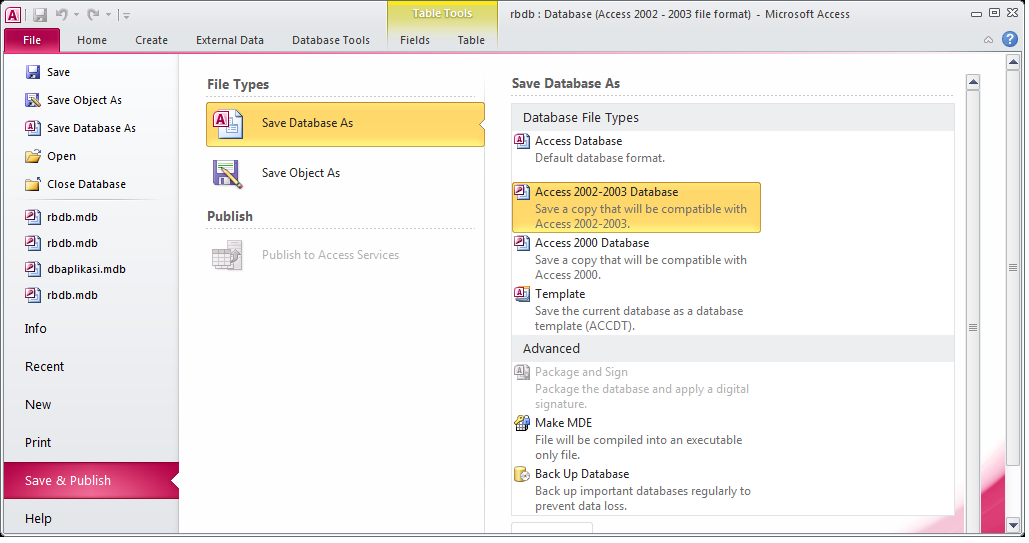Click the Save Database As list scroll-up arrow
This screenshot has height=543, width=1029.
click(x=973, y=82)
